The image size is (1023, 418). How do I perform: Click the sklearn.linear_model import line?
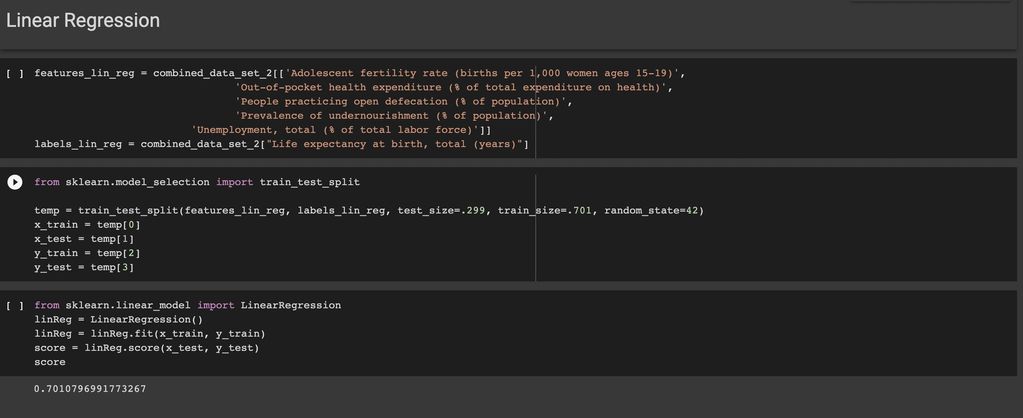187,305
